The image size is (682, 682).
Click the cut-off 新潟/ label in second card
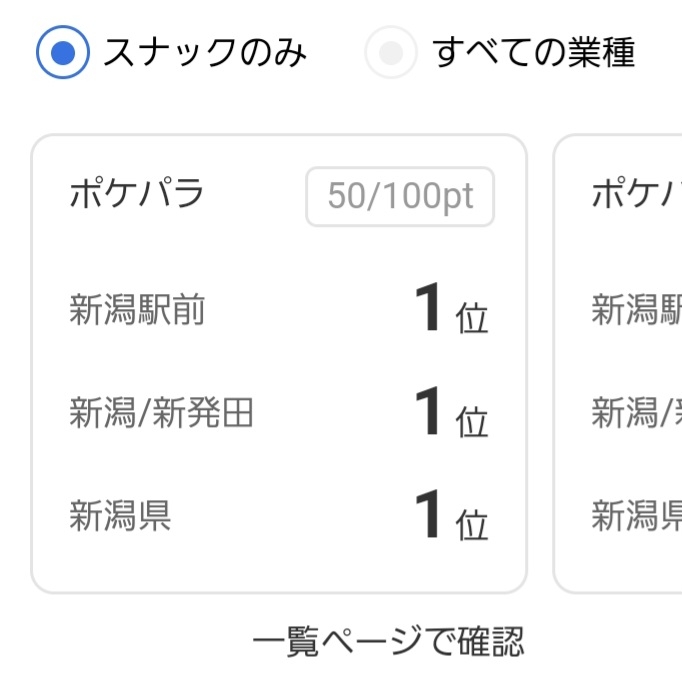[x=636, y=413]
